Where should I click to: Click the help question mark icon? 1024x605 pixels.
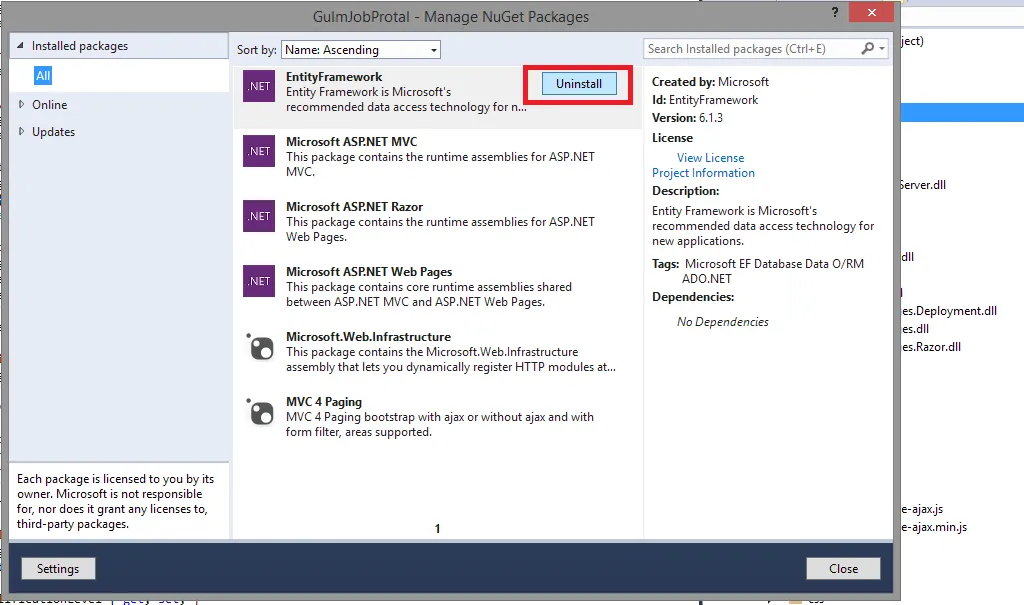pyautogui.click(x=835, y=12)
